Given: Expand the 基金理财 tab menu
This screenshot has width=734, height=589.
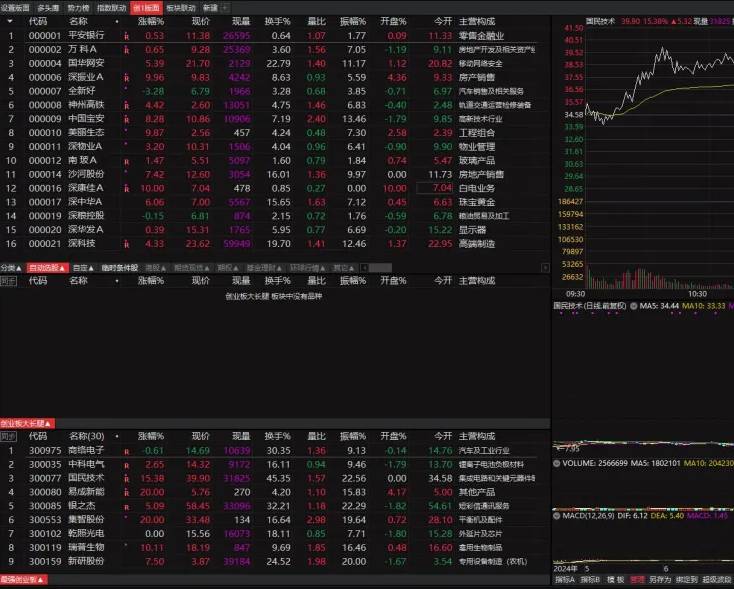Looking at the screenshot, I should [264, 268].
